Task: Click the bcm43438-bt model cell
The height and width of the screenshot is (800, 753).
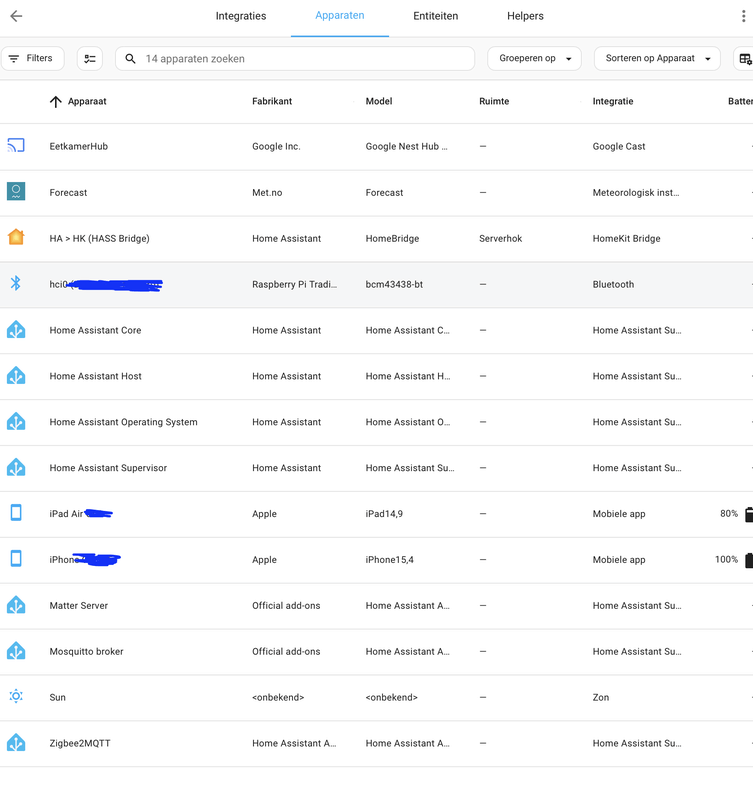Action: pos(394,284)
